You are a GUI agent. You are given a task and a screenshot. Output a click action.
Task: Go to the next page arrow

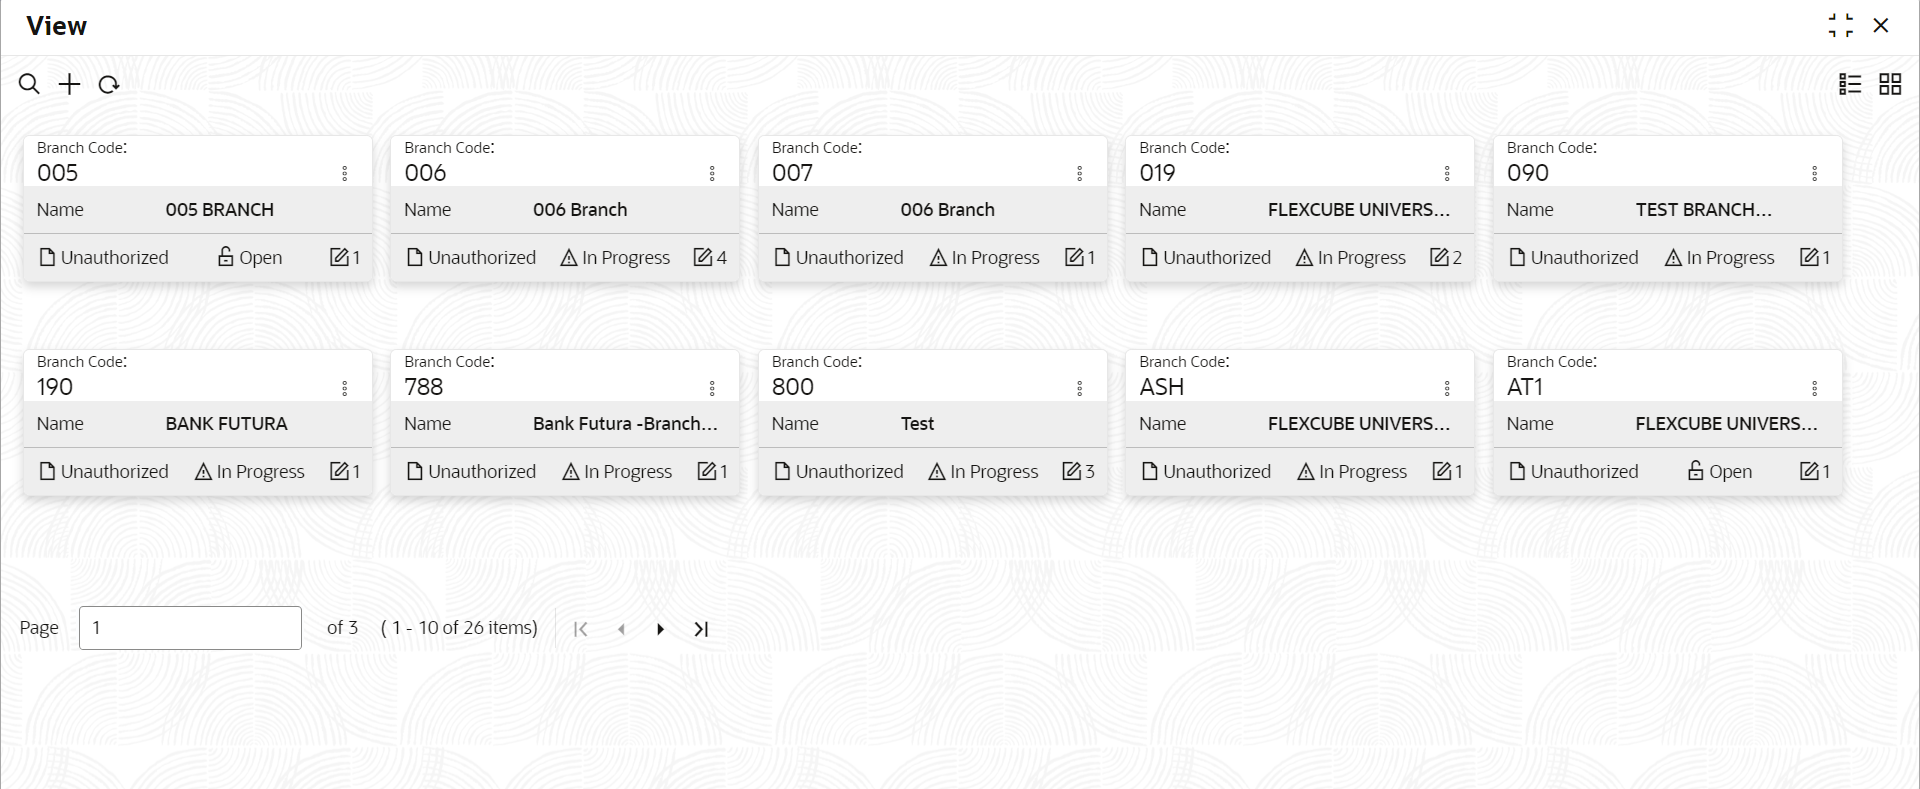pyautogui.click(x=660, y=629)
